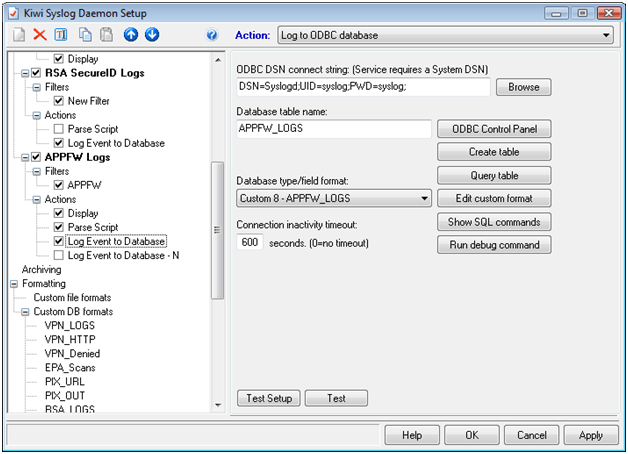Click the Rename toolbar icon

point(61,35)
